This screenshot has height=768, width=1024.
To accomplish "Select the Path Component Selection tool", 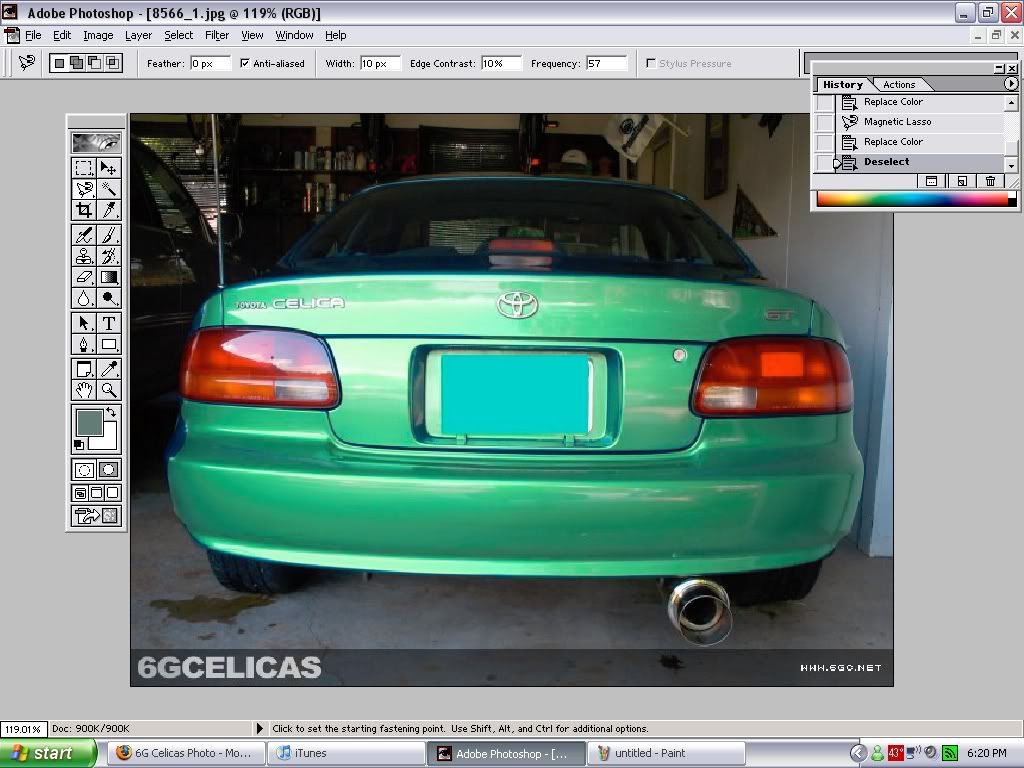I will click(x=84, y=323).
